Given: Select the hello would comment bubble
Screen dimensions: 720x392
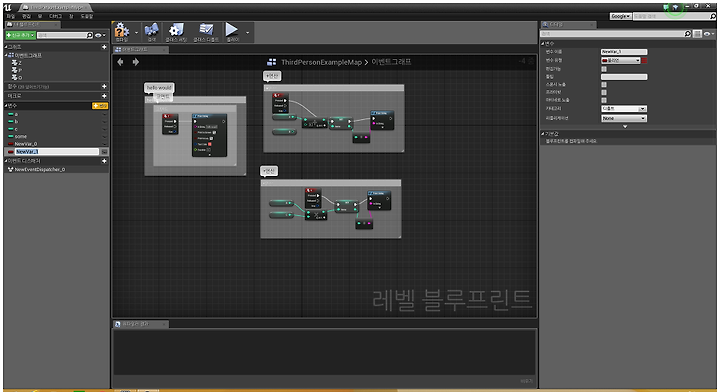Looking at the screenshot, I should point(159,88).
